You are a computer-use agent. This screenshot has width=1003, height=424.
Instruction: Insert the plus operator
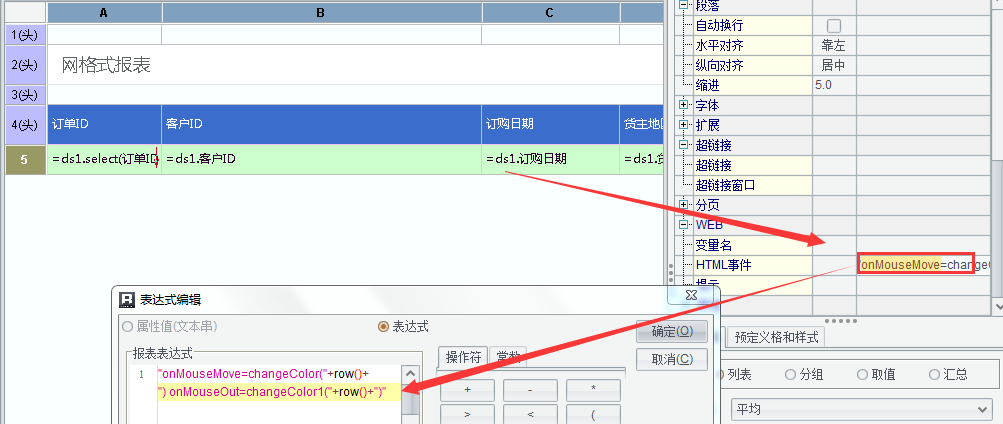(467, 389)
